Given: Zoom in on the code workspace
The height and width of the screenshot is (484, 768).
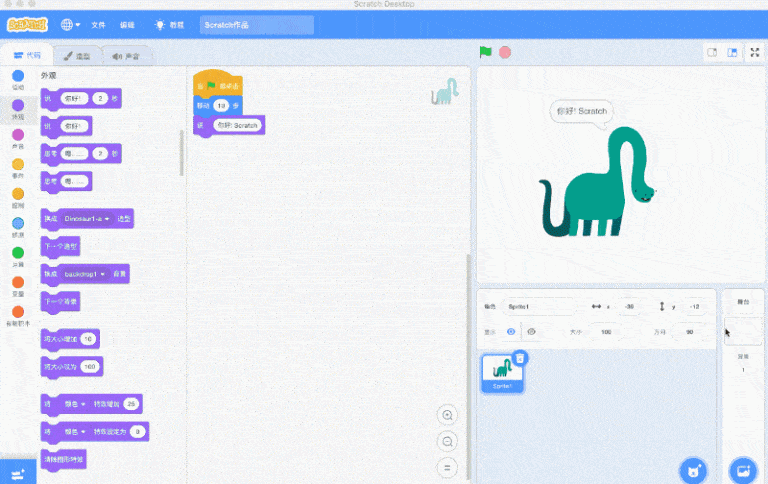Looking at the screenshot, I should tap(448, 415).
